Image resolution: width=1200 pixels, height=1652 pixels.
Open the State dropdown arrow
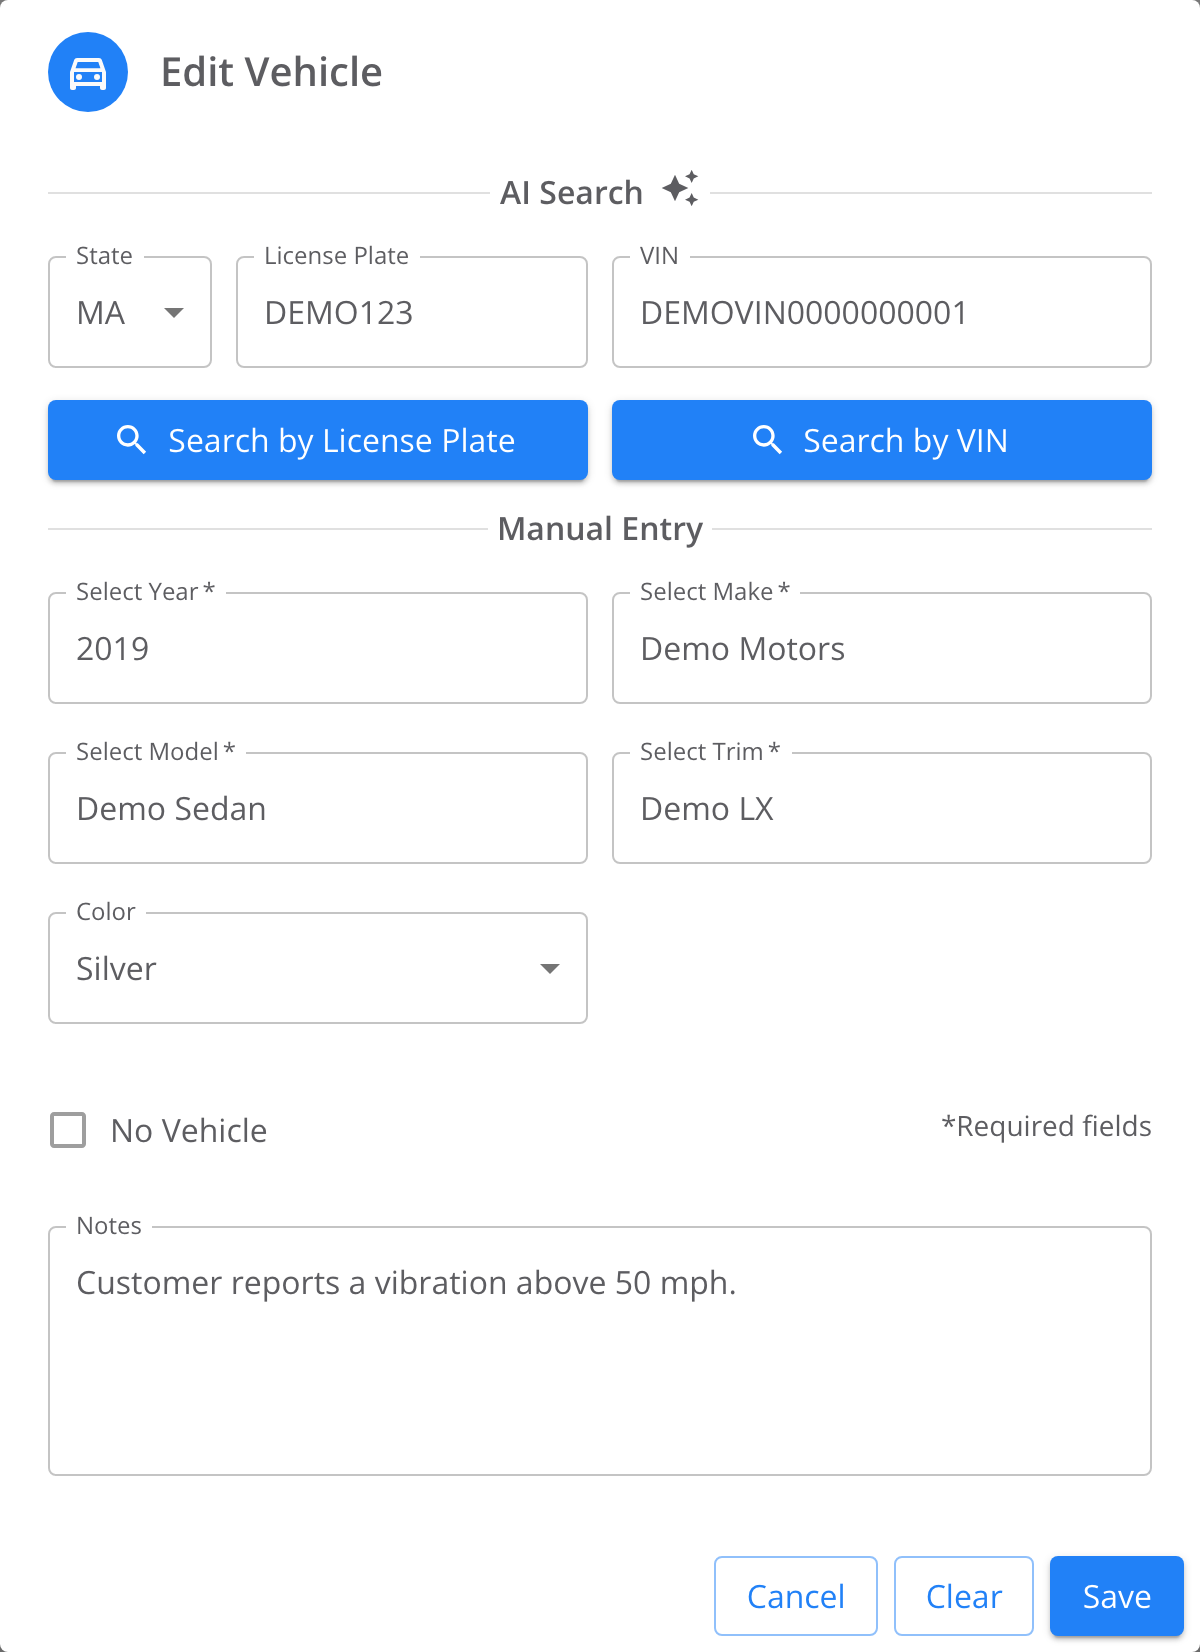click(174, 313)
